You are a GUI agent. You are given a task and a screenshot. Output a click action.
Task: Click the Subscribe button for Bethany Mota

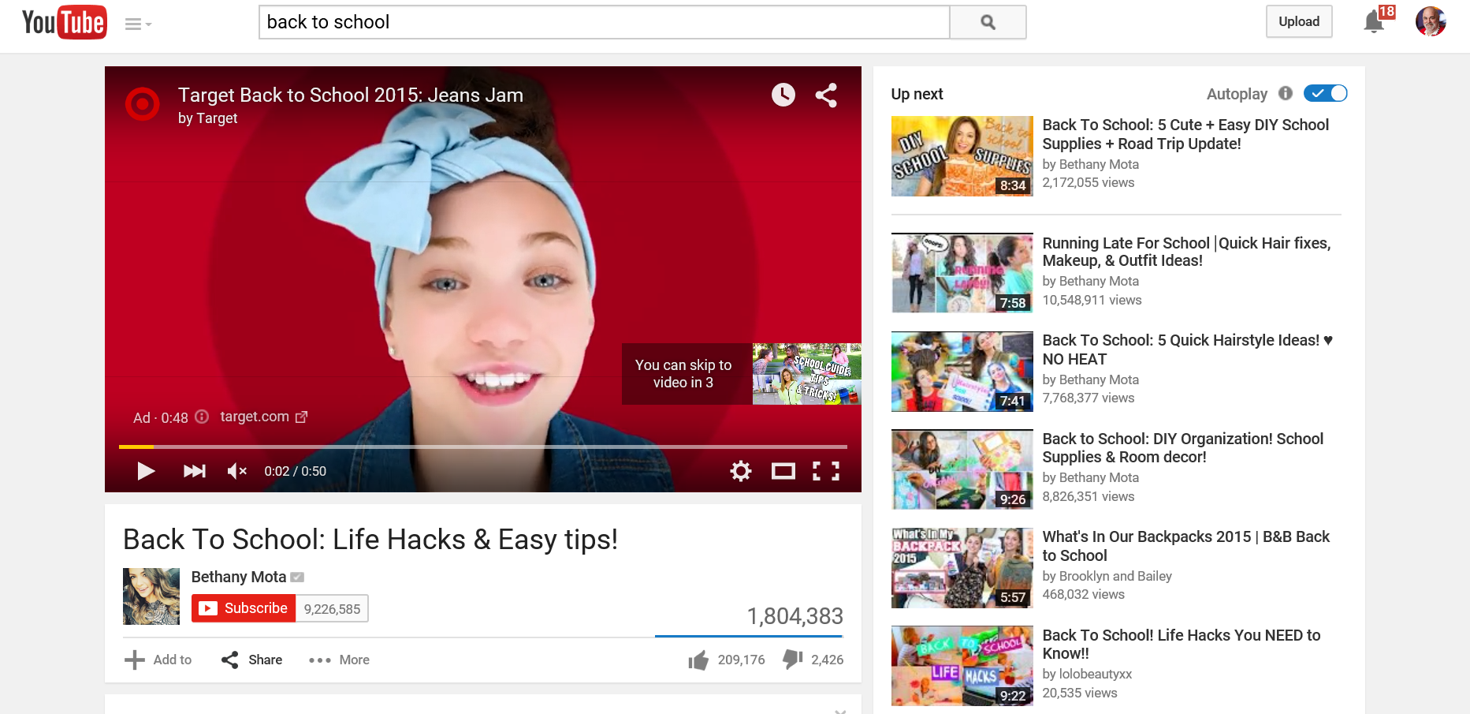[244, 608]
